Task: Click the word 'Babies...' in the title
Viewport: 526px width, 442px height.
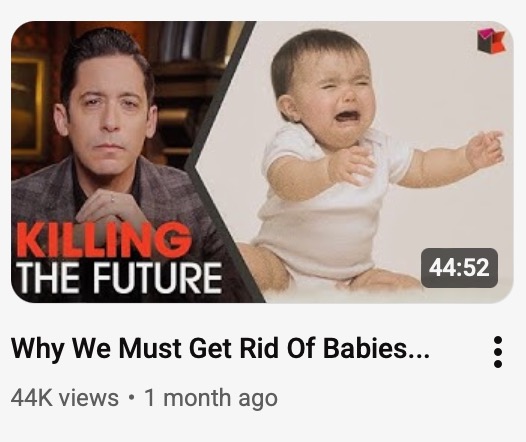Action: pos(376,347)
